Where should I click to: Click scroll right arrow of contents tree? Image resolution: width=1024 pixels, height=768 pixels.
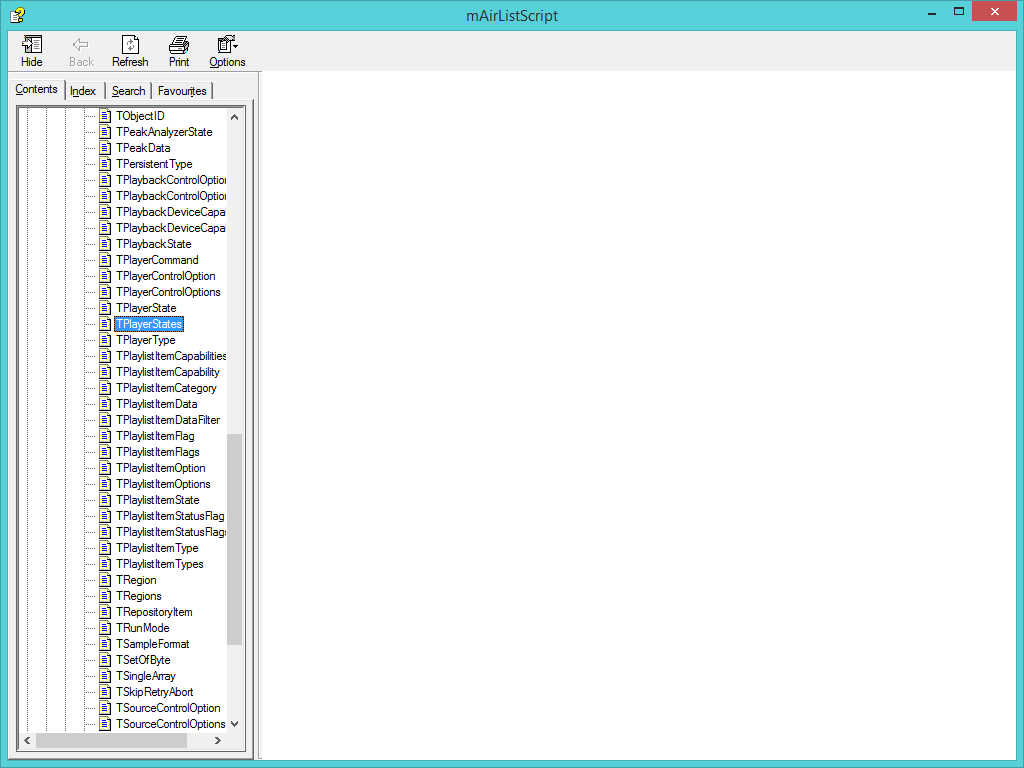[x=217, y=741]
